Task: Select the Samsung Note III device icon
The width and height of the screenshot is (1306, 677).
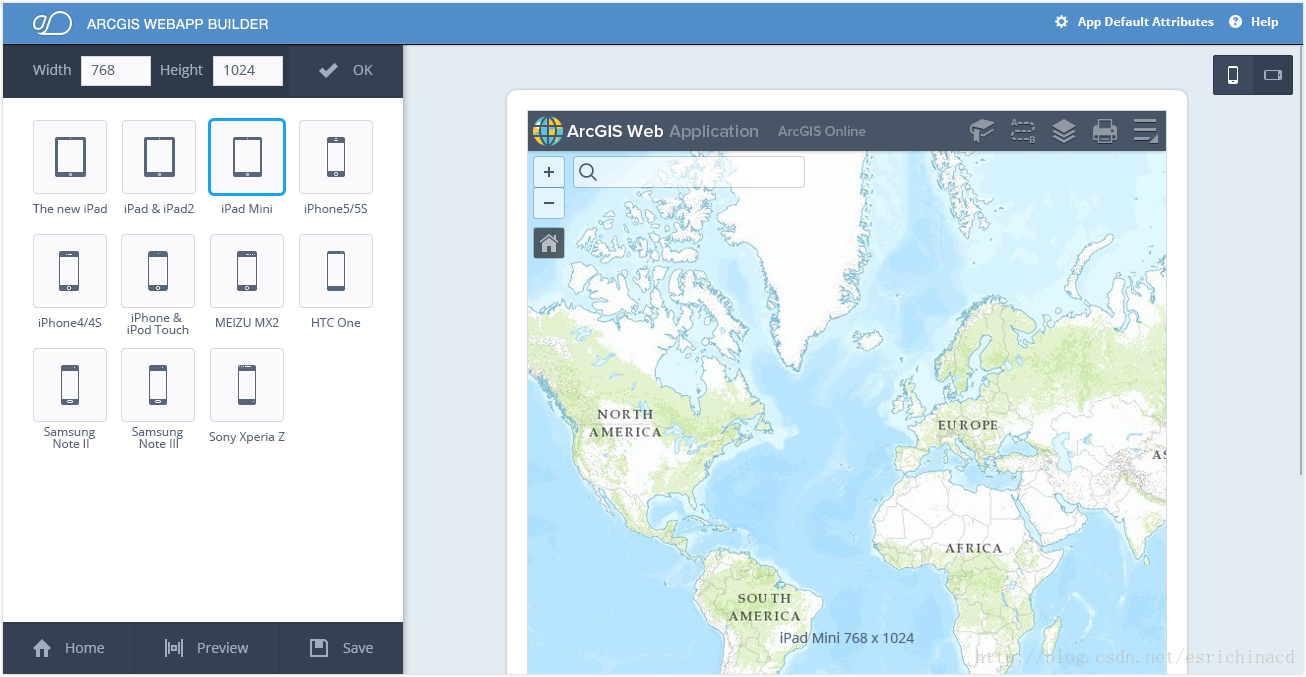Action: [158, 385]
